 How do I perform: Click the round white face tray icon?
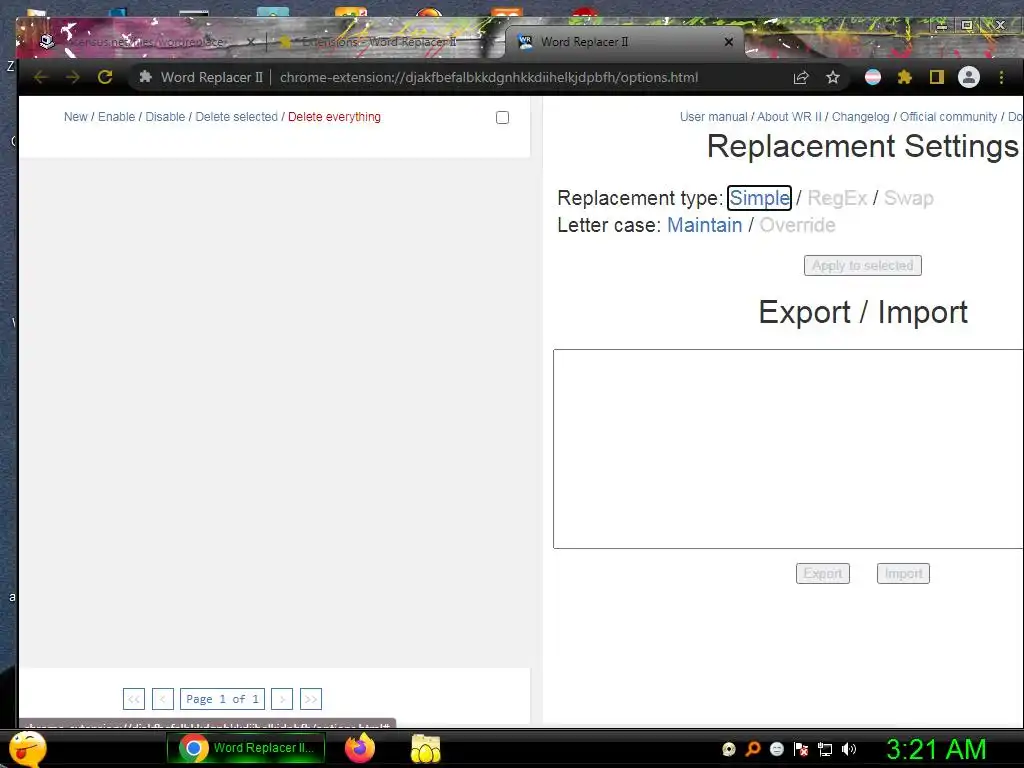tap(776, 749)
